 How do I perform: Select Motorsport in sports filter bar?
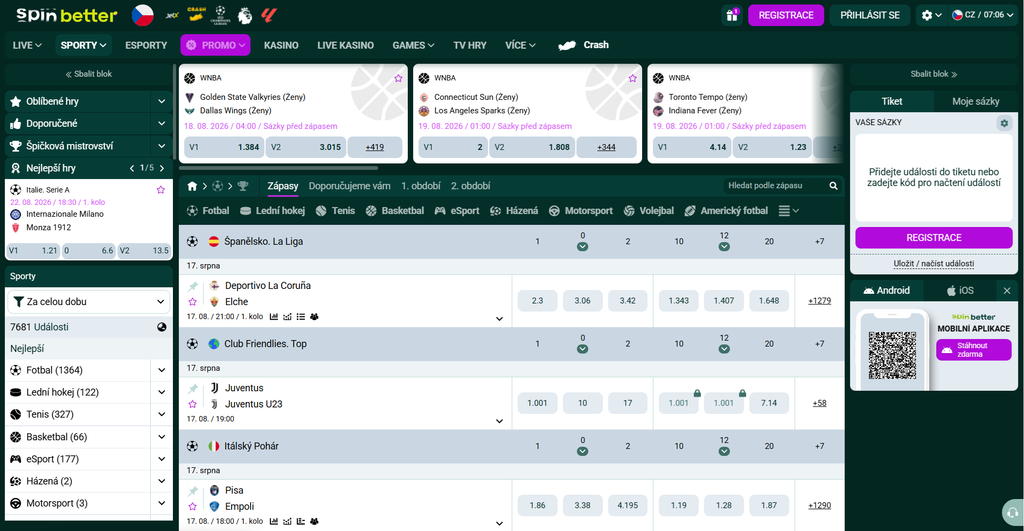point(581,211)
